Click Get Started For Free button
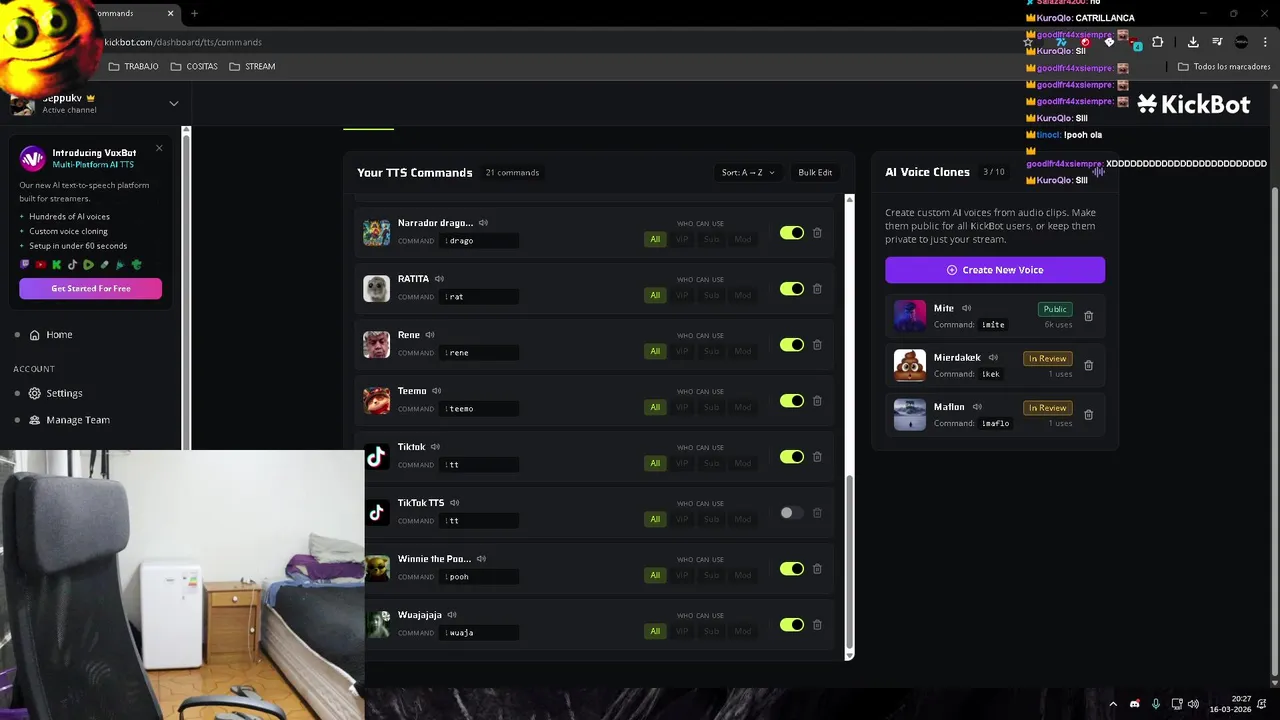The height and width of the screenshot is (720, 1280). 90,289
